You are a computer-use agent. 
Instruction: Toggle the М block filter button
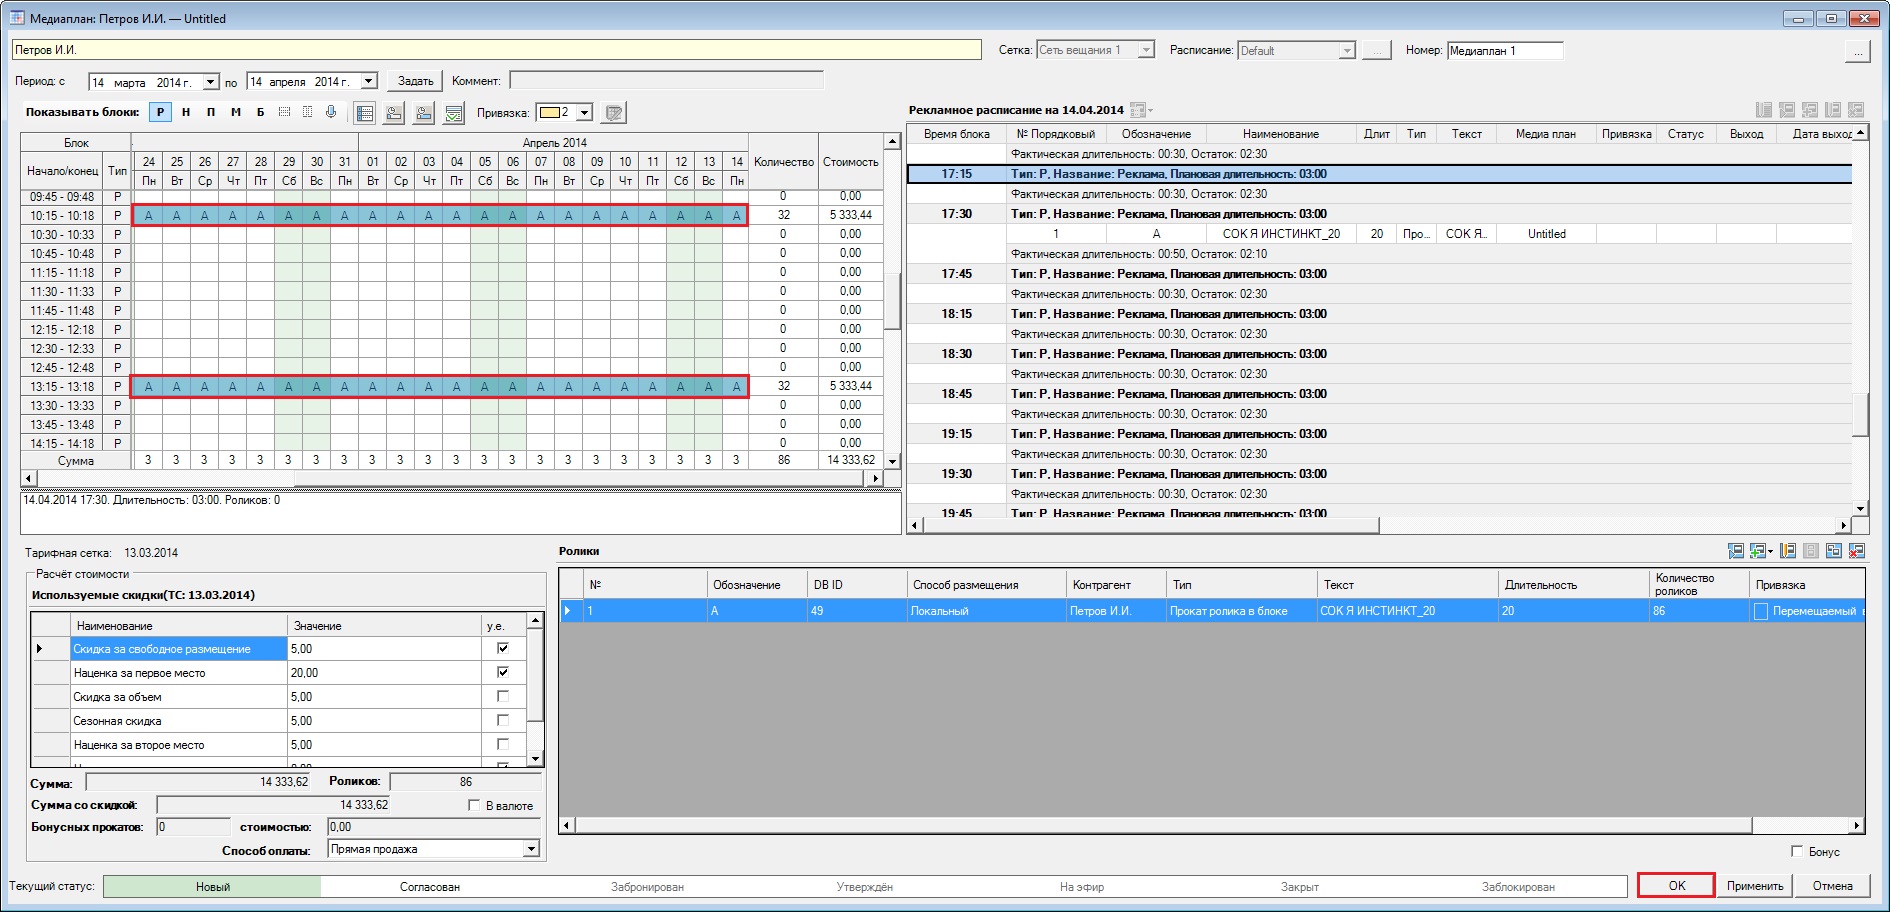point(236,112)
